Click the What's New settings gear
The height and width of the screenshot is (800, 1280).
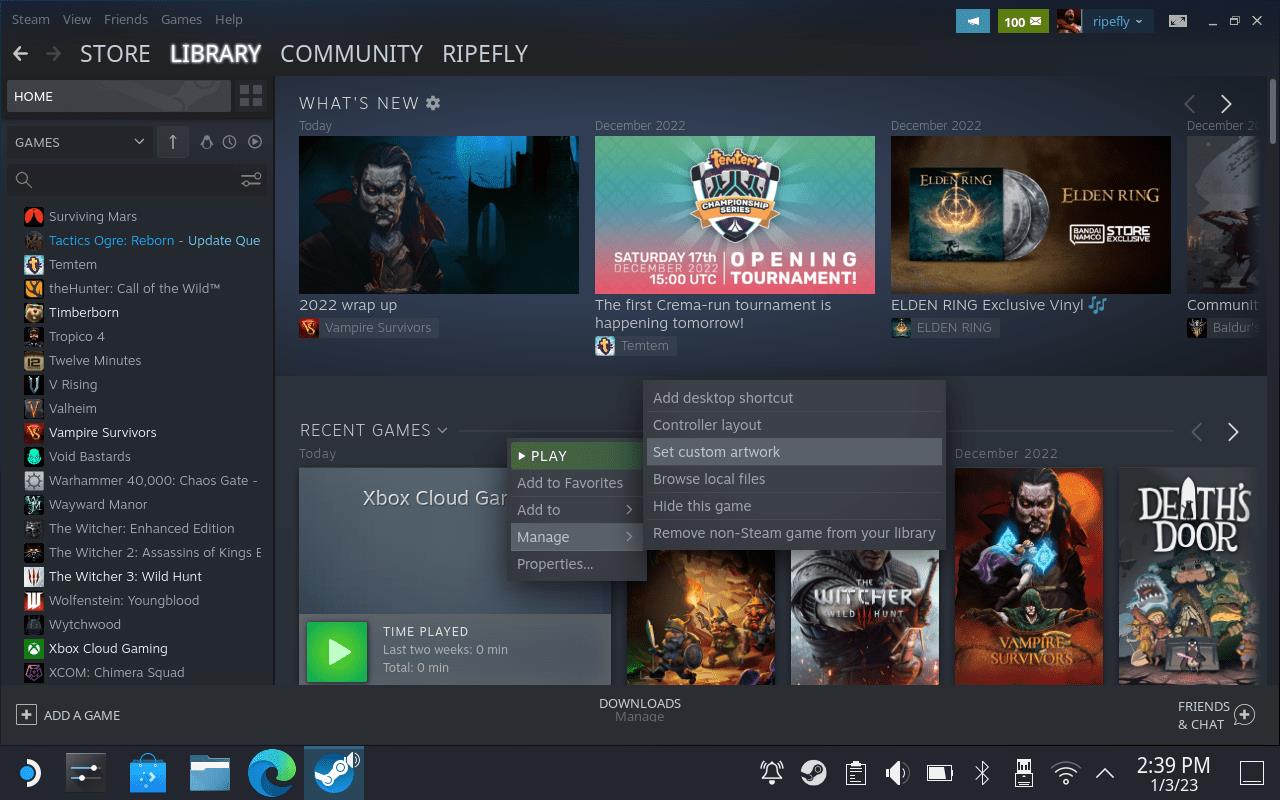433,103
